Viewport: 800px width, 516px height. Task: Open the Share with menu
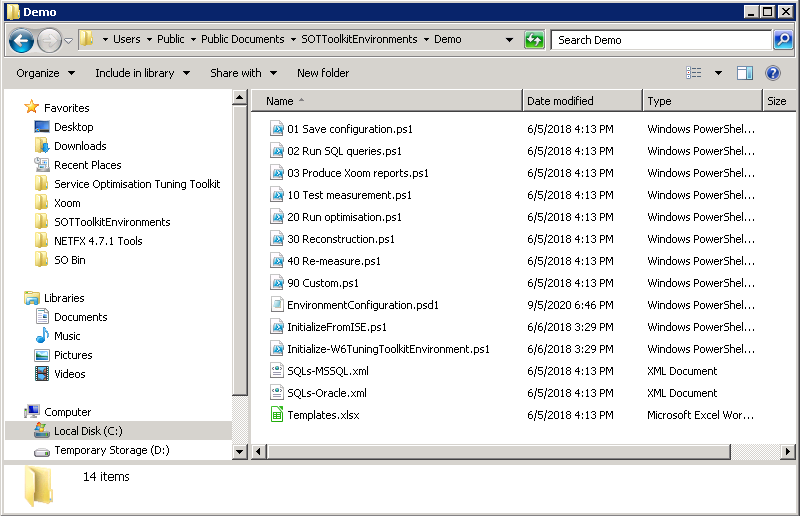243,73
